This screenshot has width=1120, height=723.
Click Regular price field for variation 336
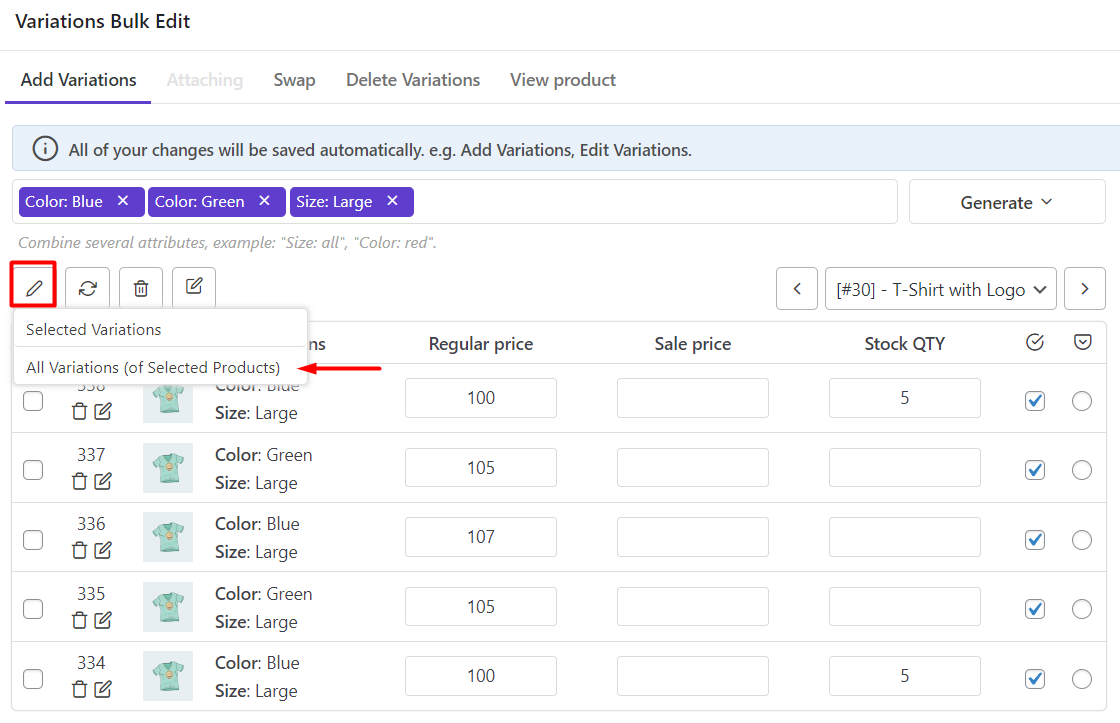(481, 537)
